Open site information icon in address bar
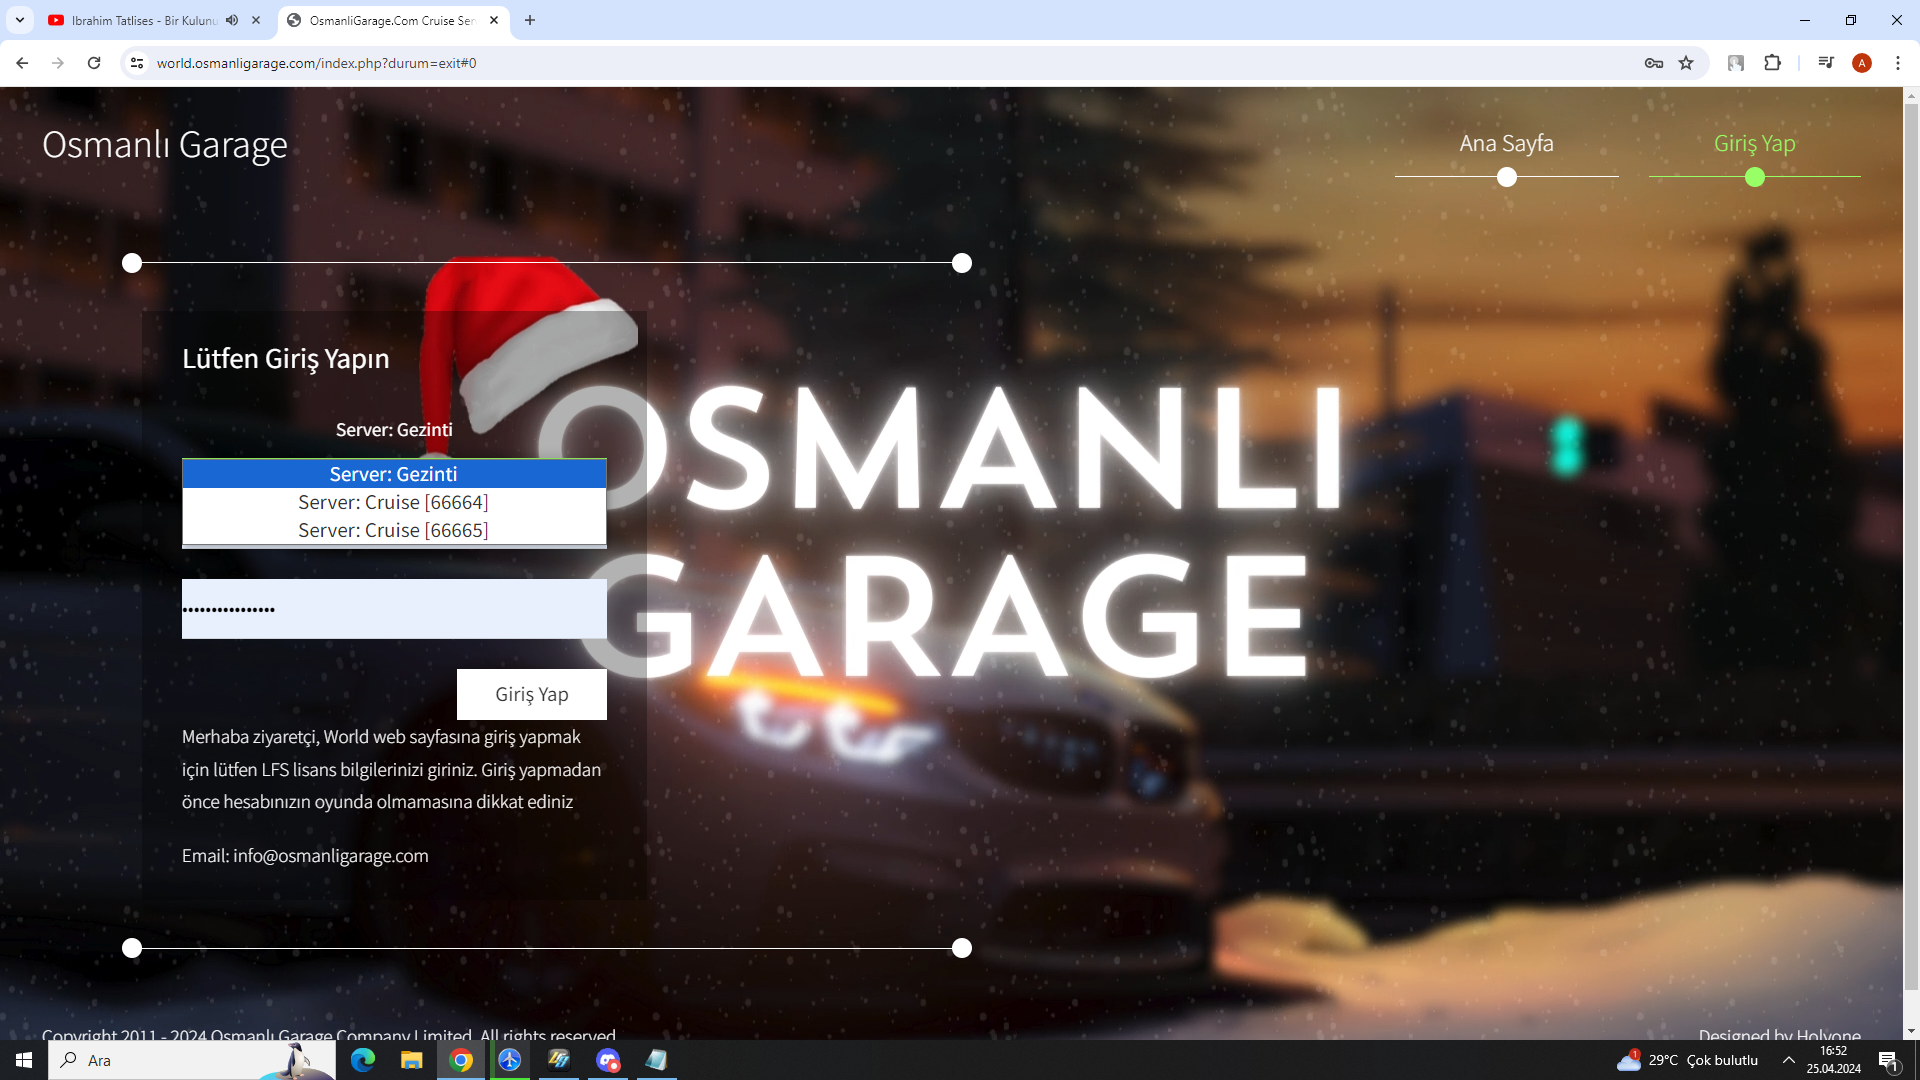The height and width of the screenshot is (1080, 1920). [137, 63]
